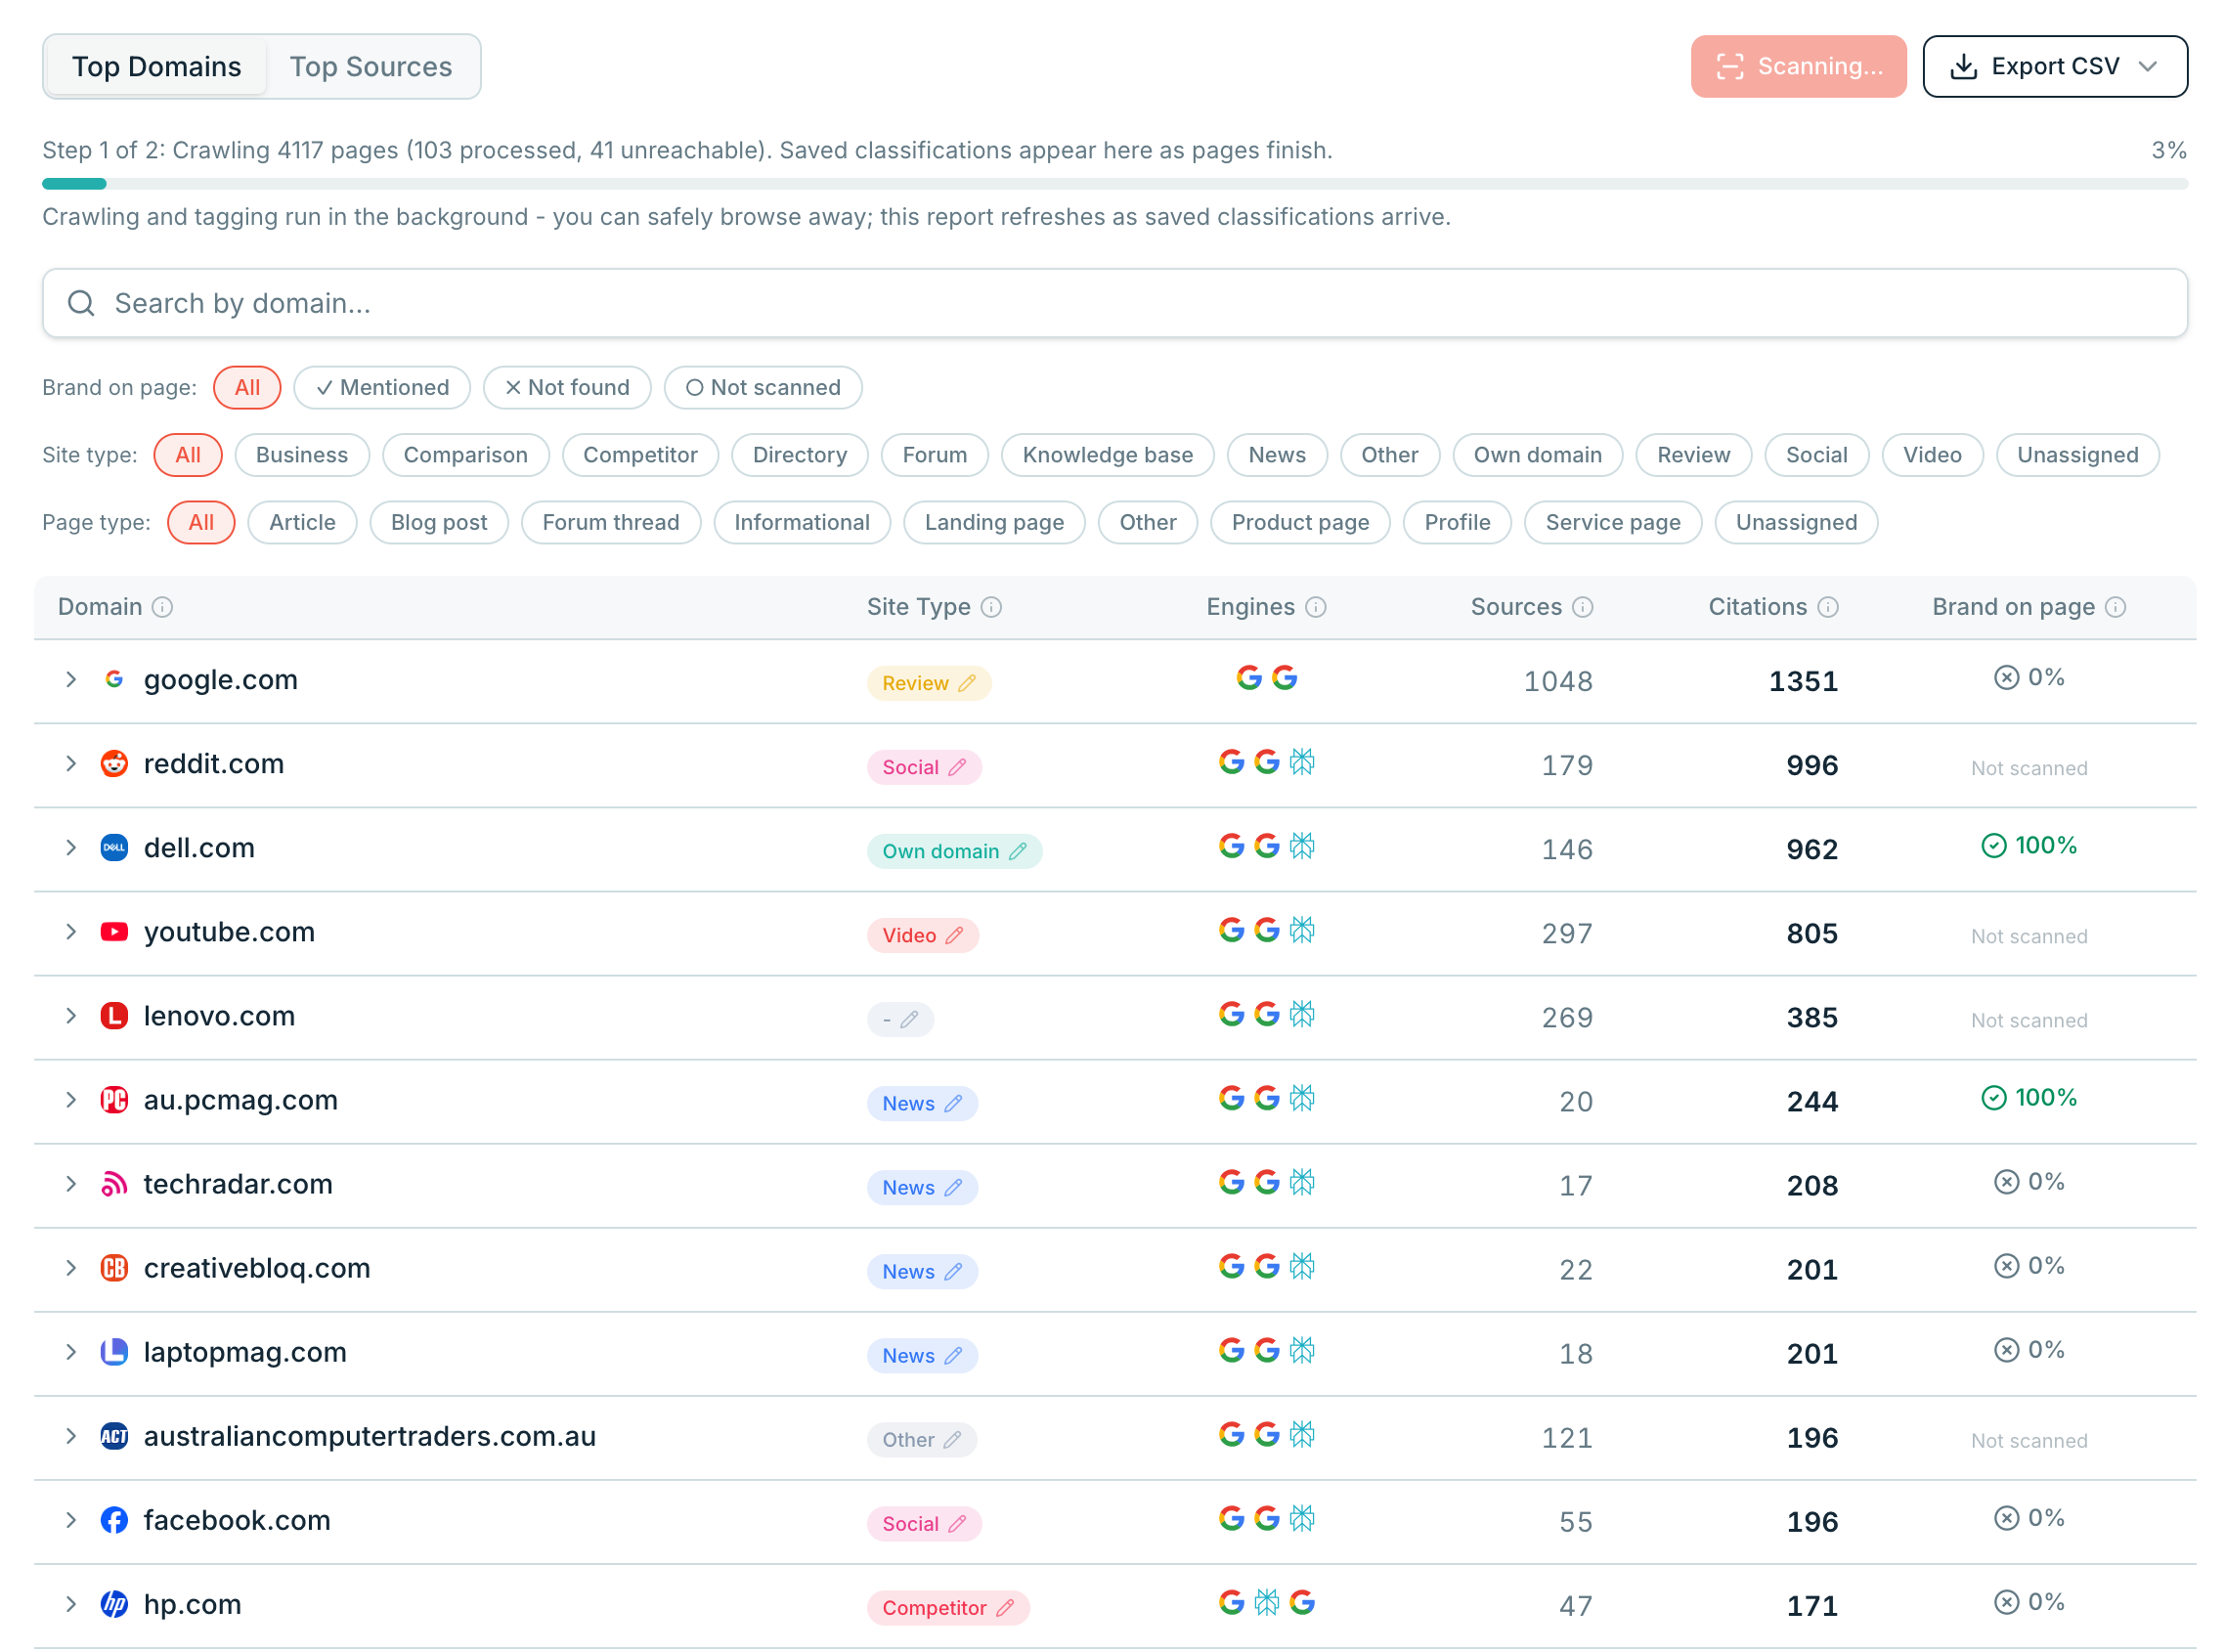The image size is (2225, 1652).
Task: Expand the facebook.com row
Action: (x=71, y=1520)
